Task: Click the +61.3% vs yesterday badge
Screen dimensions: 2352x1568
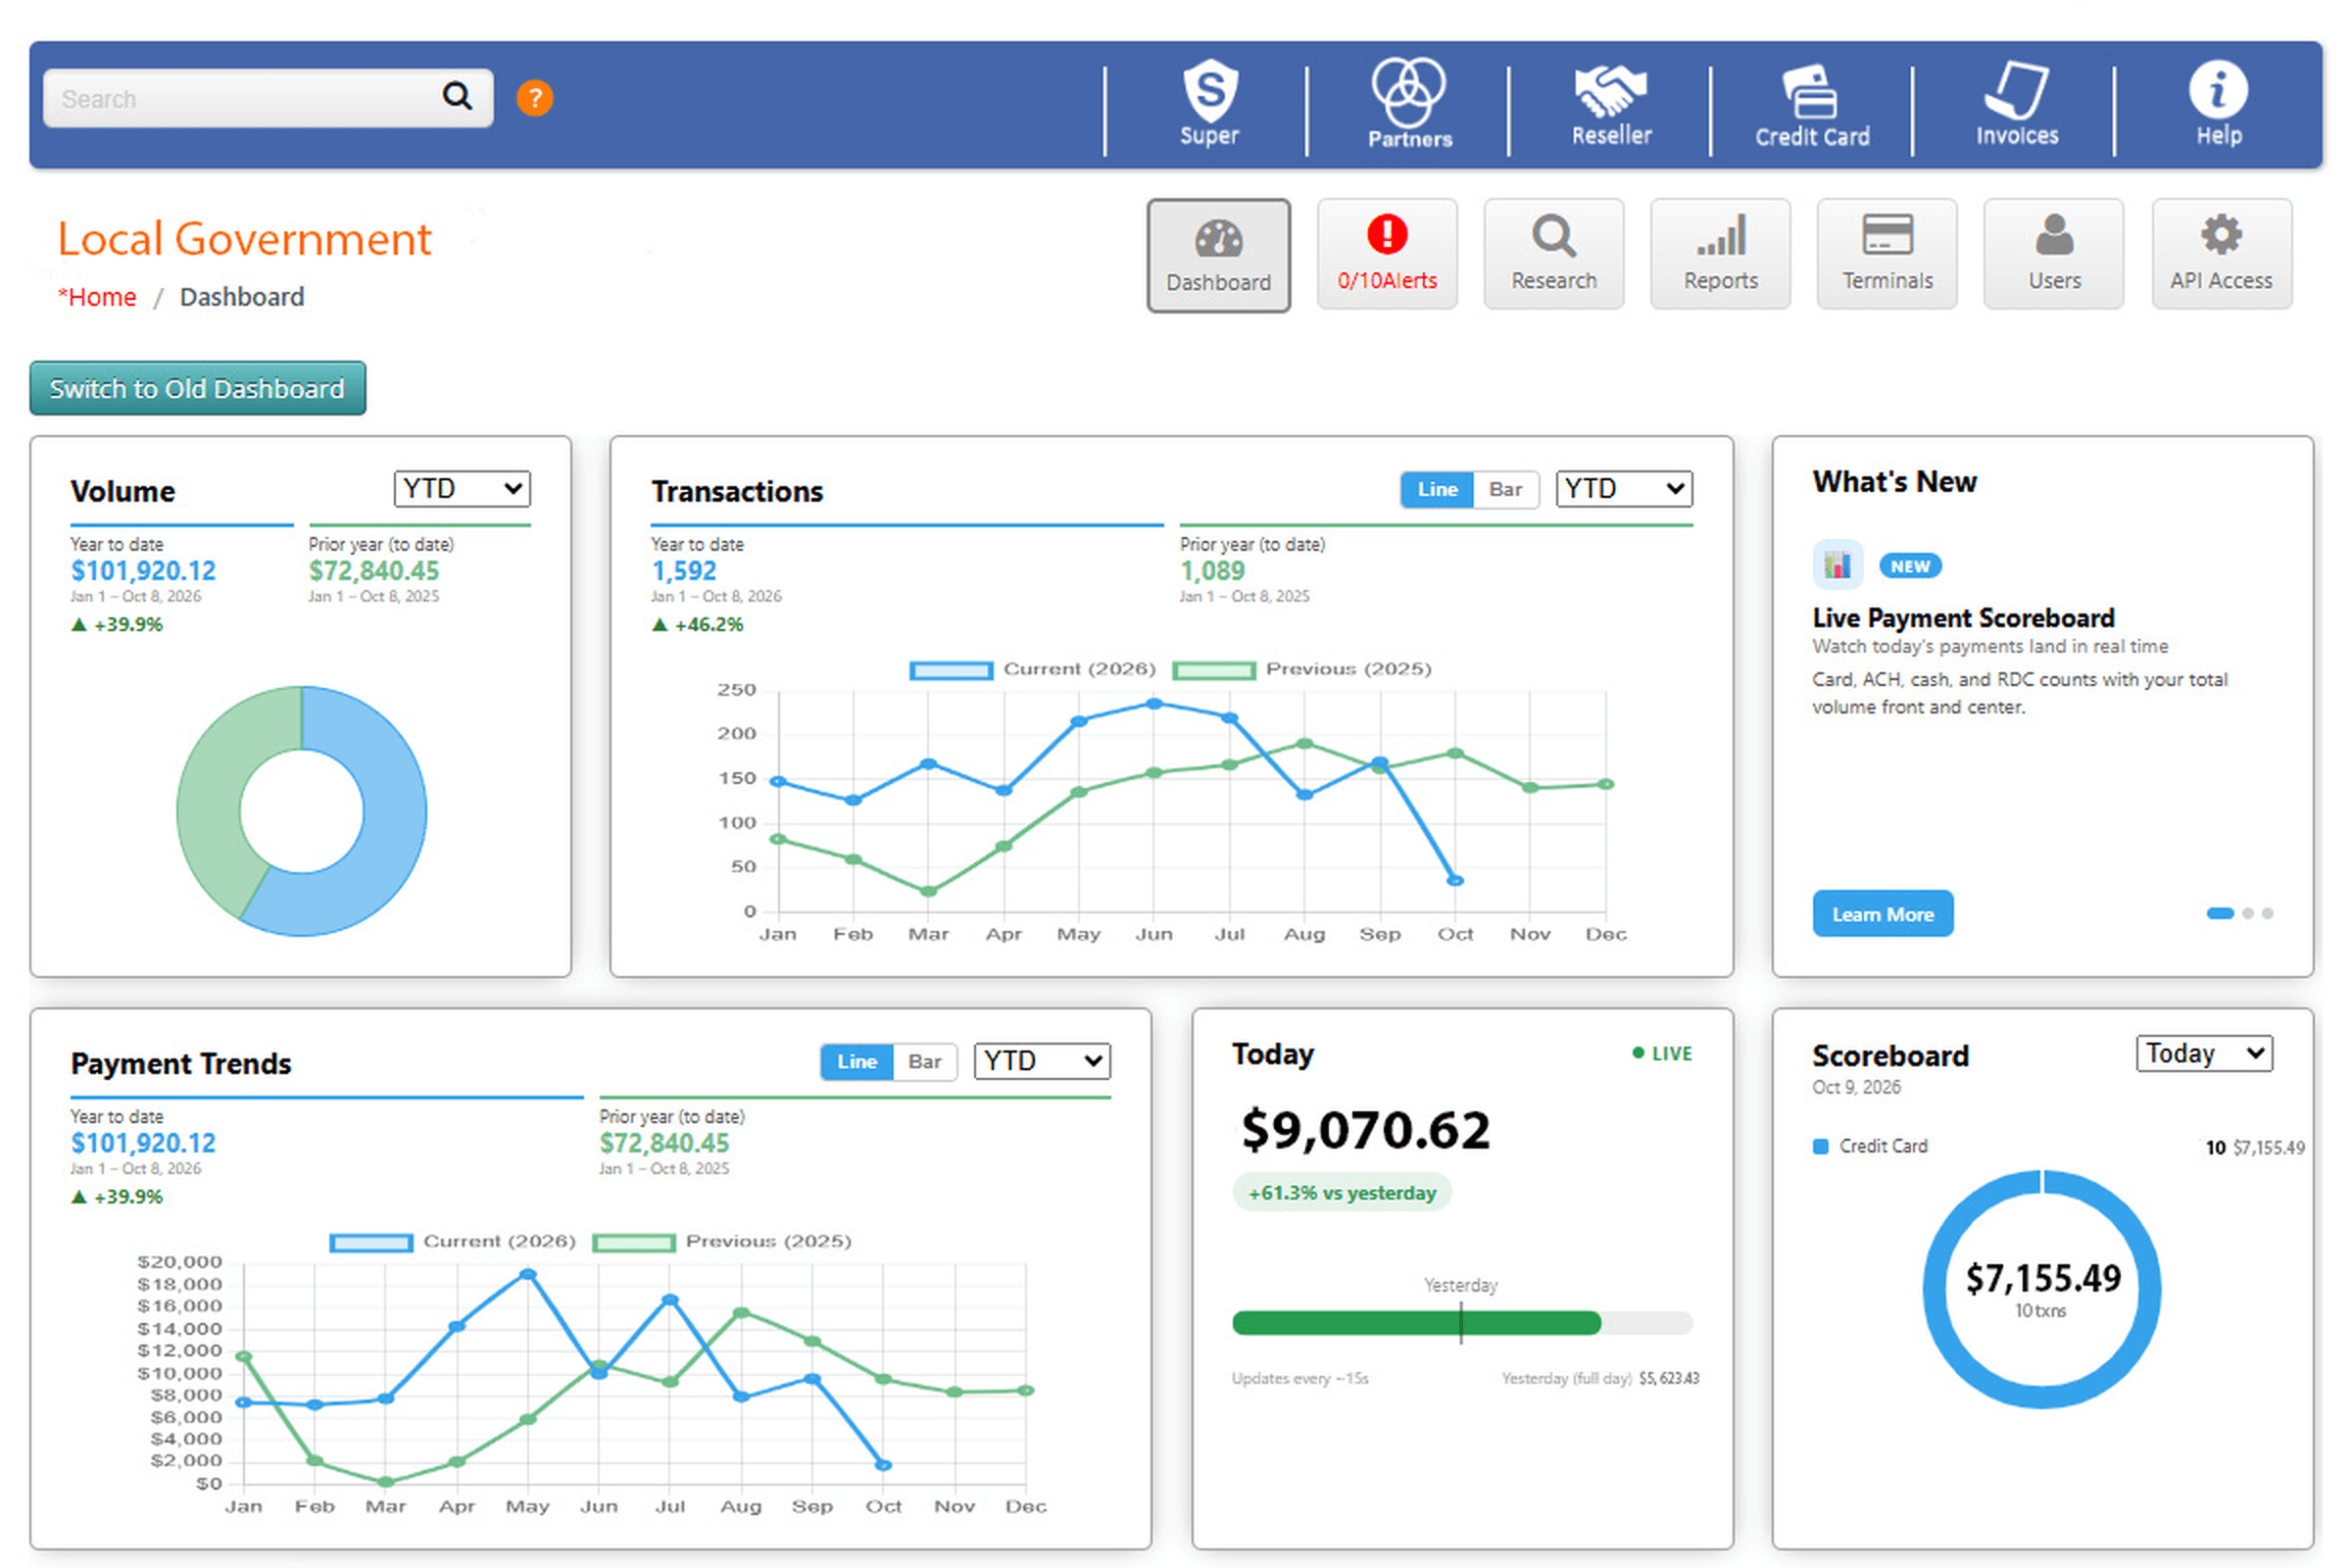Action: coord(1342,1192)
